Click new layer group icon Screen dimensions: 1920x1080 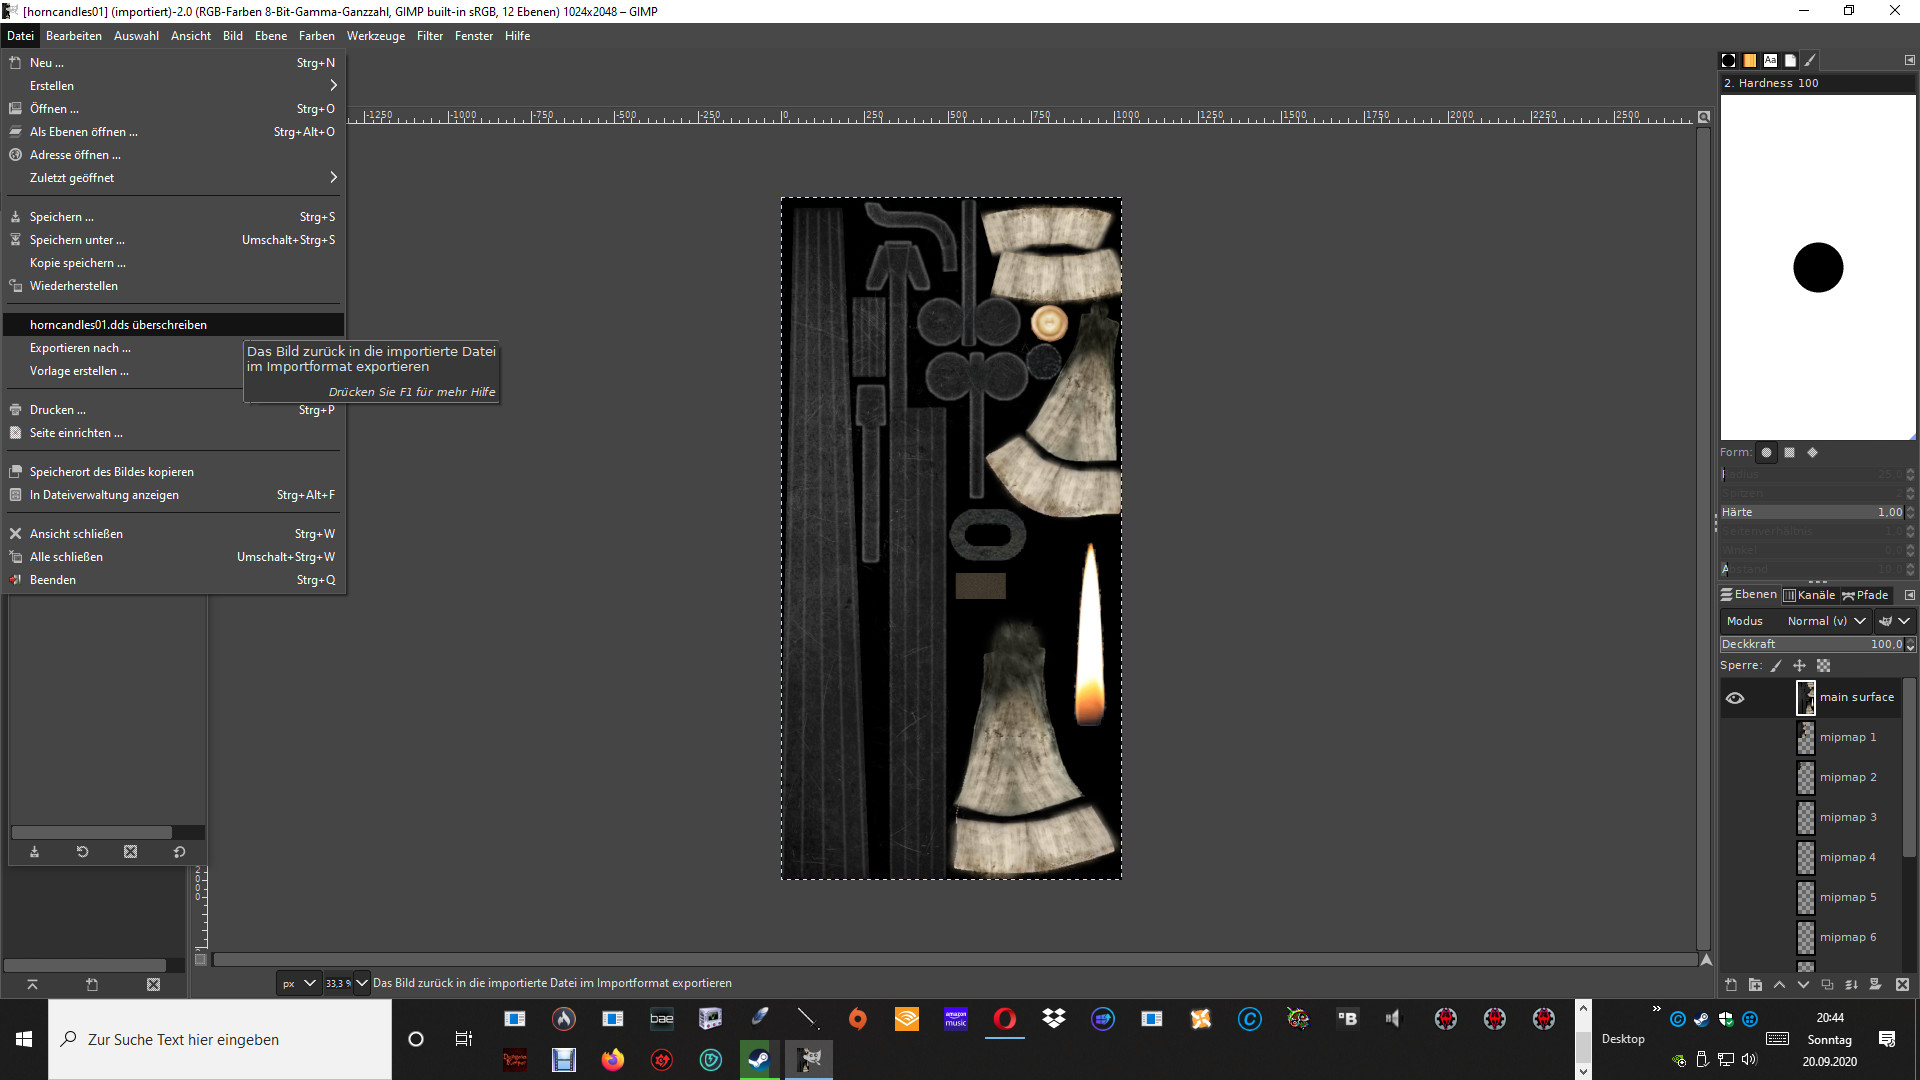pos(1755,985)
